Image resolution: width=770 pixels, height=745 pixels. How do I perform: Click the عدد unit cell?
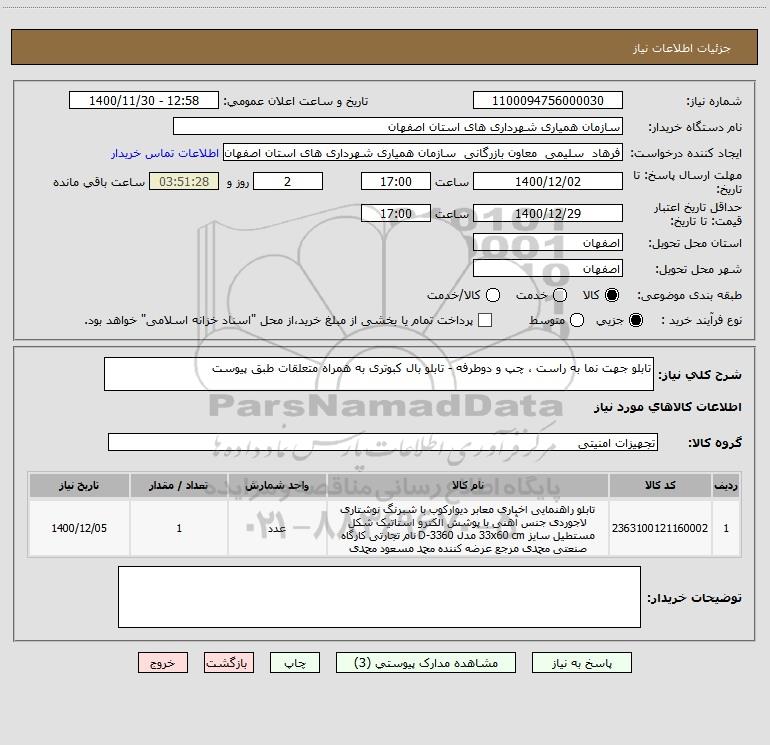click(277, 528)
